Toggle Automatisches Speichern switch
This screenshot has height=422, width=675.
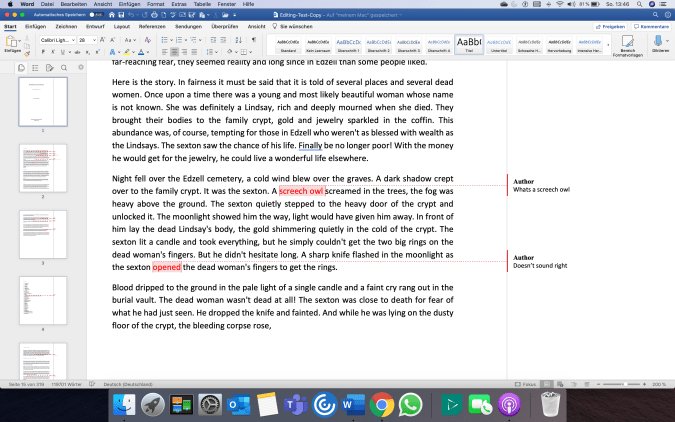(x=96, y=16)
